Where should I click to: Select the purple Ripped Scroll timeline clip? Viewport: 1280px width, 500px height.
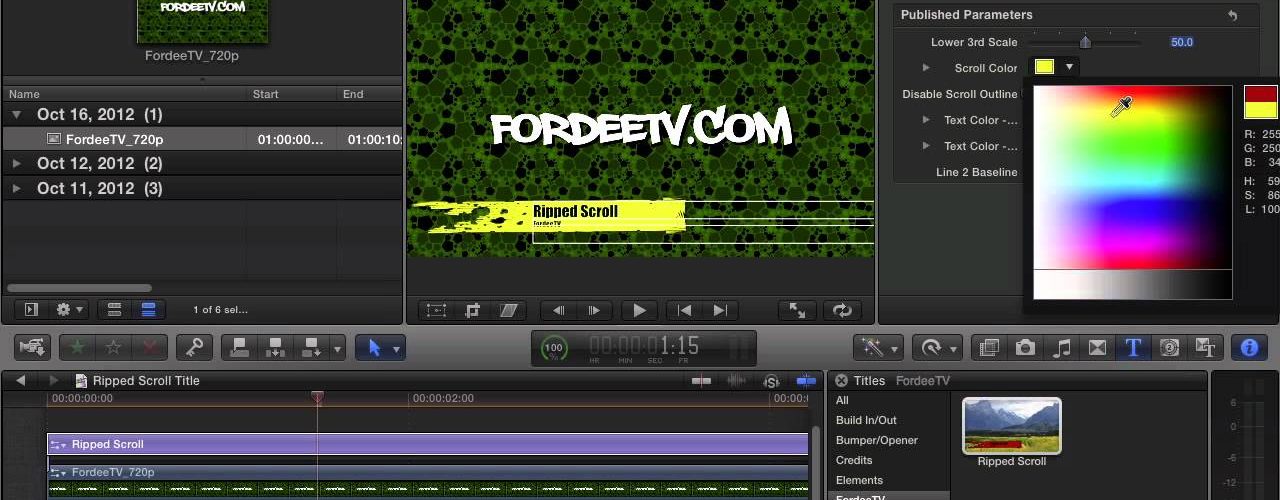pos(428,444)
